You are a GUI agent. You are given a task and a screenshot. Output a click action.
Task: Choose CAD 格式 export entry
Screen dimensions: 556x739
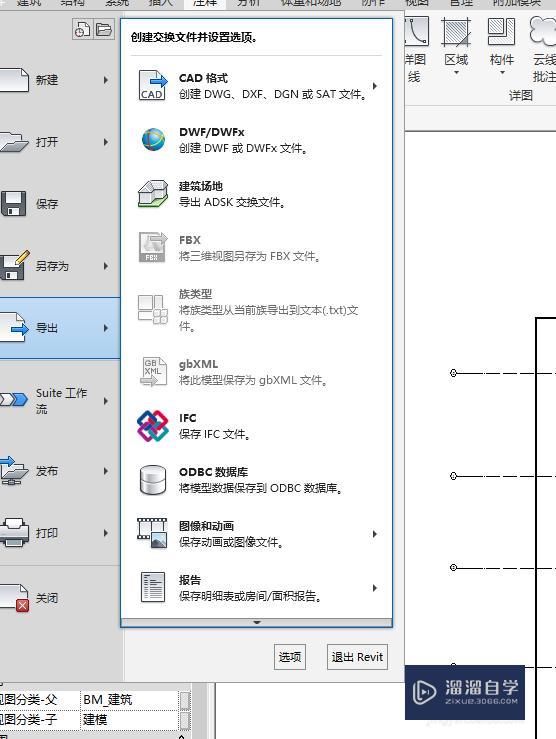click(256, 86)
